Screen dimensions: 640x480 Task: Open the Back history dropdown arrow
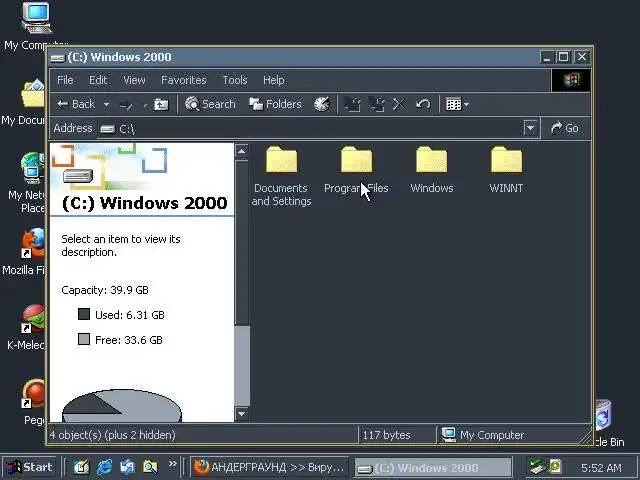pos(106,105)
